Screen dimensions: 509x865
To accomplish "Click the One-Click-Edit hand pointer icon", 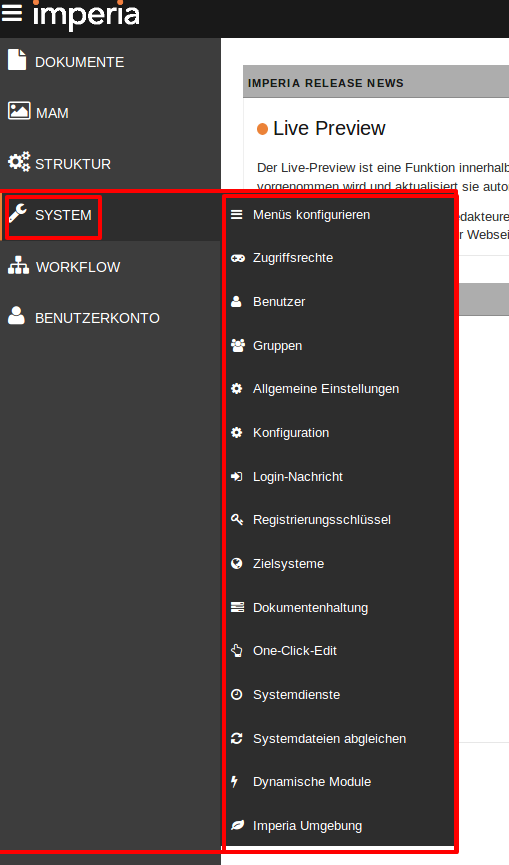I will click(237, 650).
